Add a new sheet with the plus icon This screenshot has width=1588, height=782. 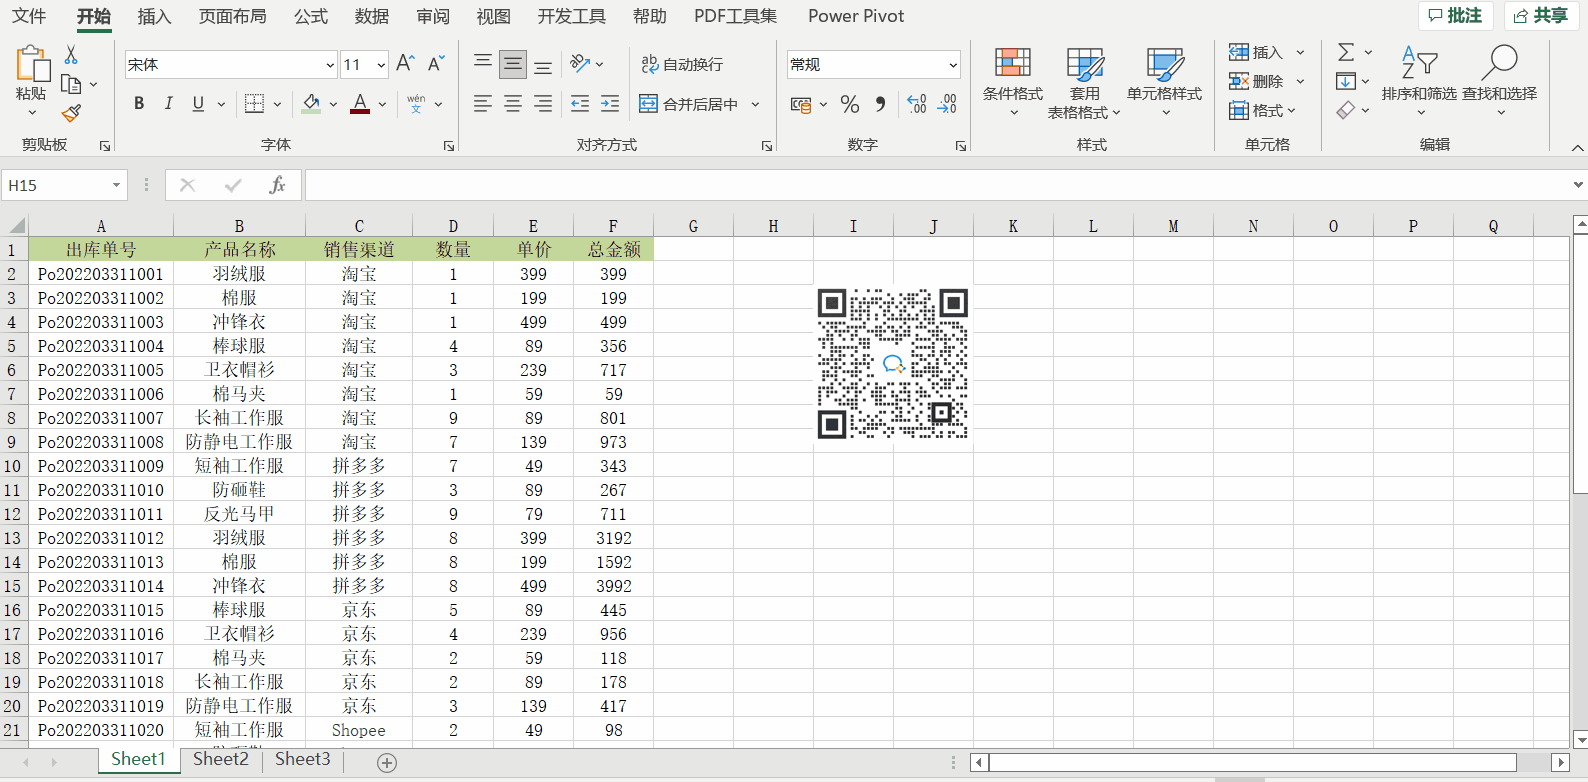[x=387, y=763]
